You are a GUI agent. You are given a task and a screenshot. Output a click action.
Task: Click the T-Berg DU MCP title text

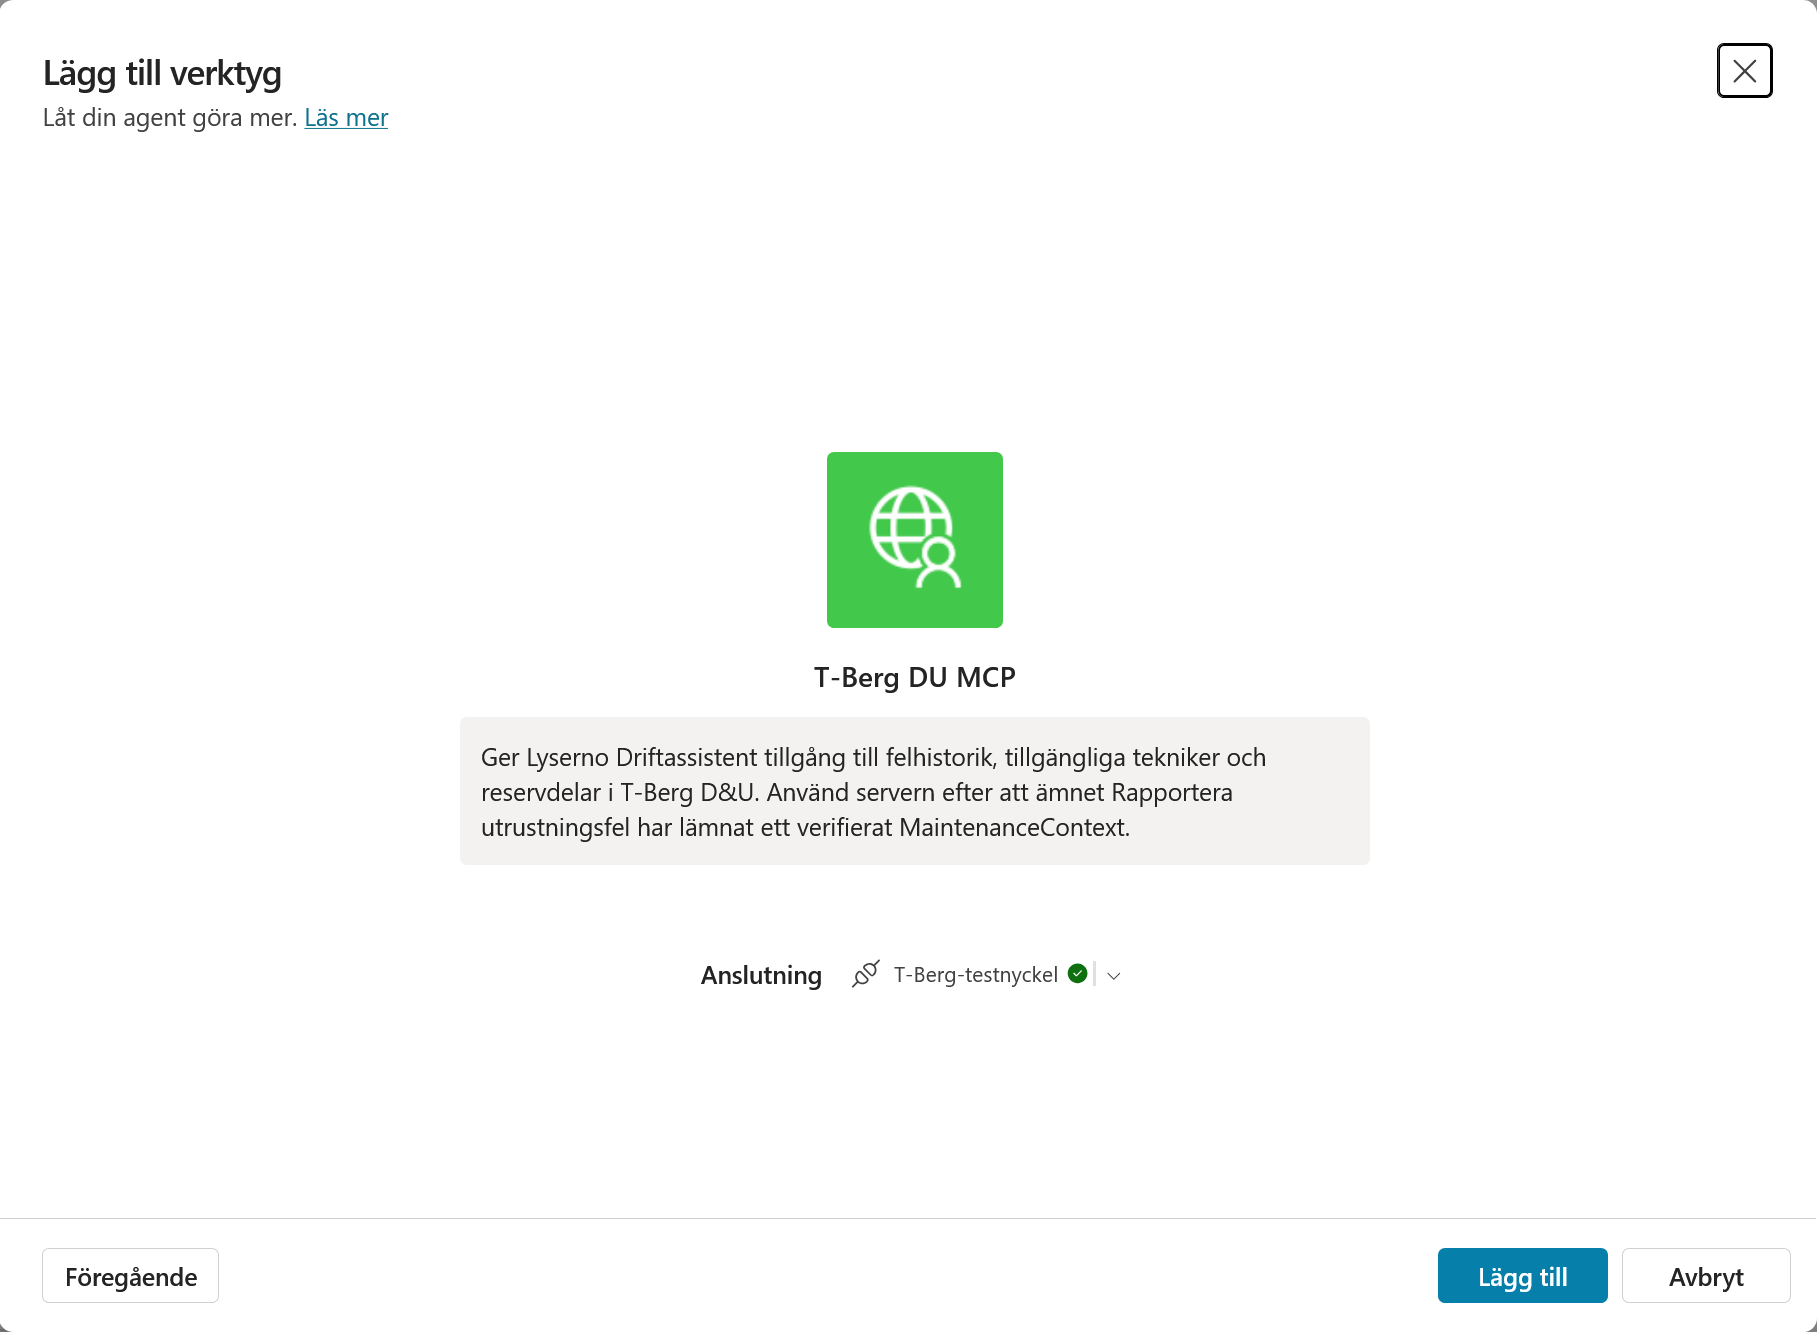click(x=914, y=678)
